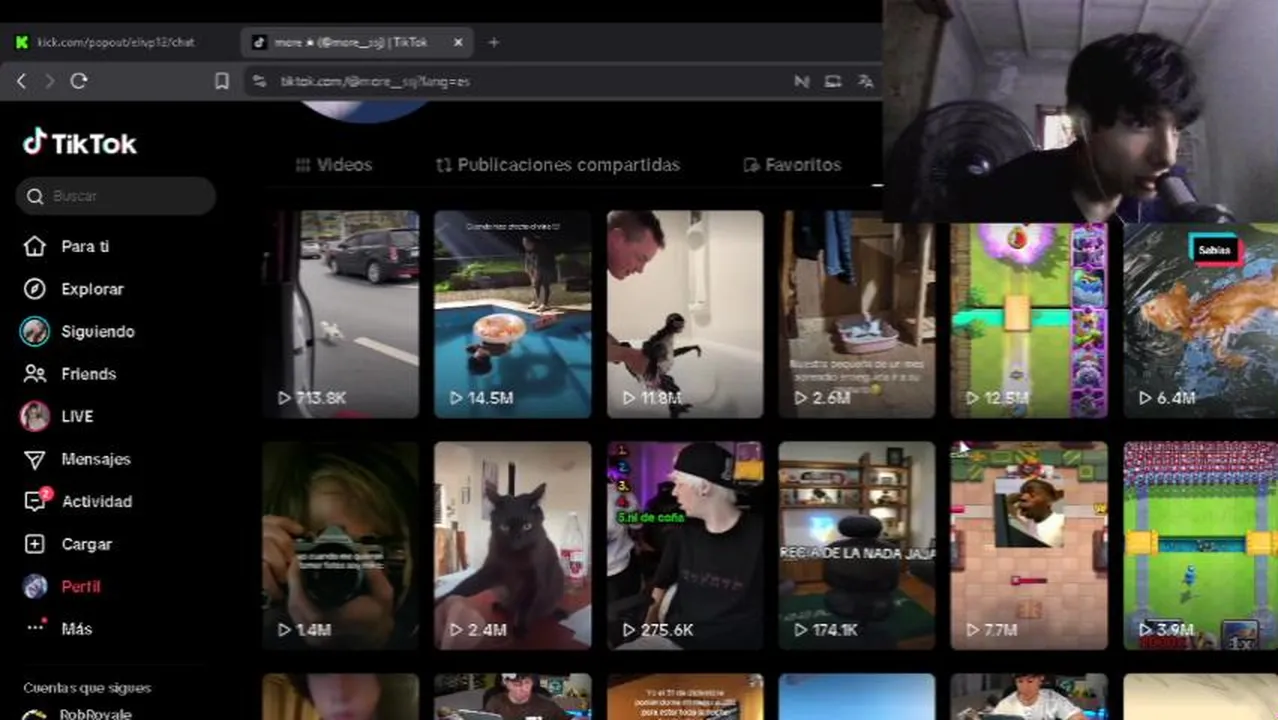Click the Siguiendo avatar icon
Image resolution: width=1278 pixels, height=720 pixels.
(x=35, y=331)
